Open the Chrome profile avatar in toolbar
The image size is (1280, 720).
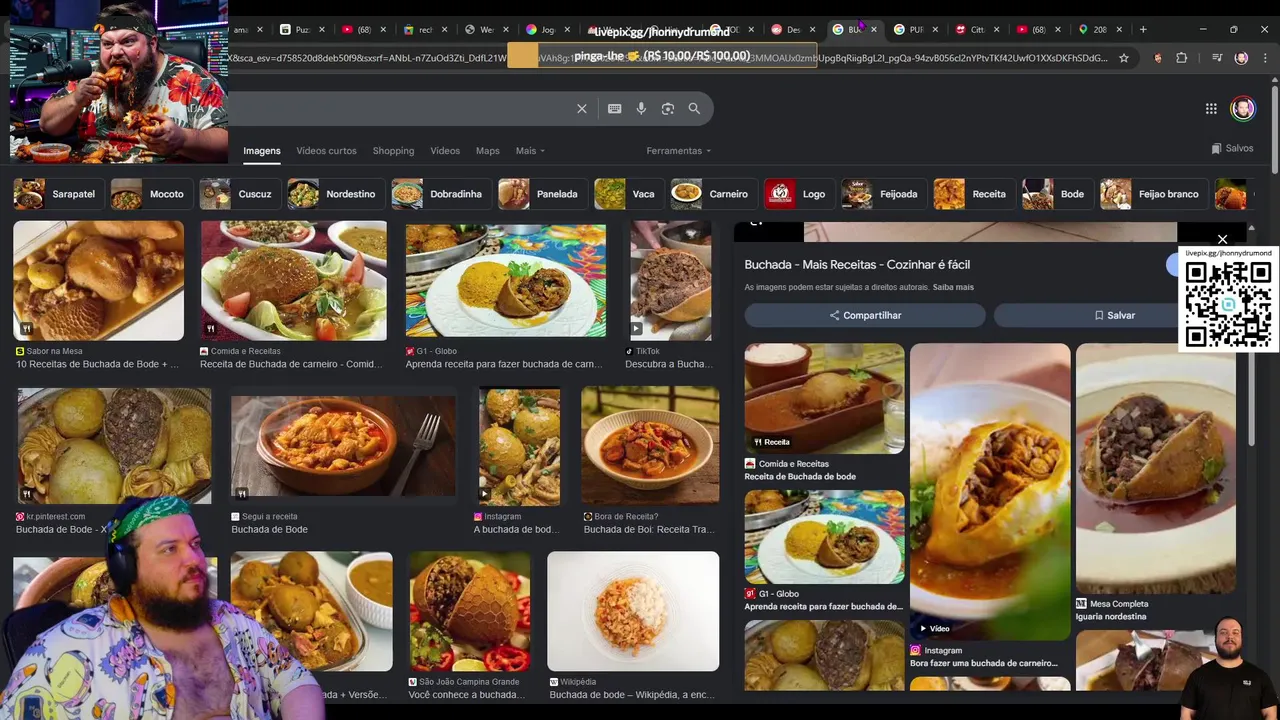coord(1241,58)
